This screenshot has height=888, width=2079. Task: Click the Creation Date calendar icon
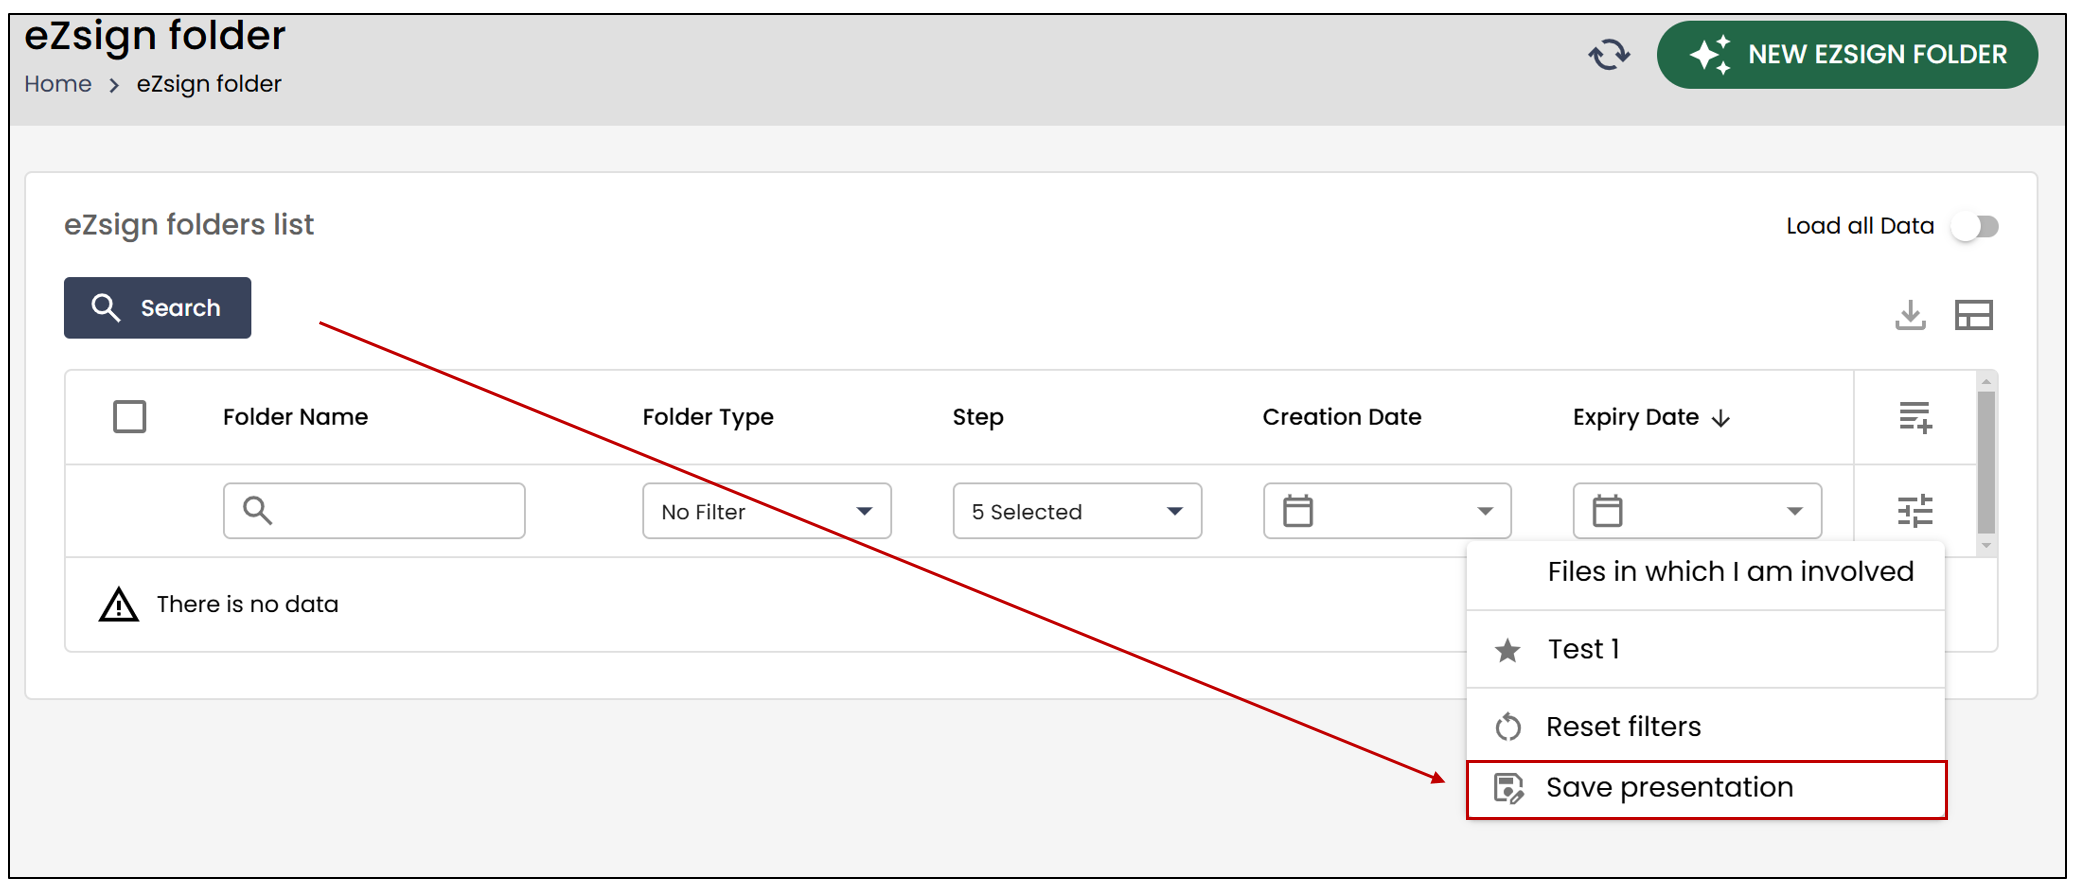pos(1298,511)
